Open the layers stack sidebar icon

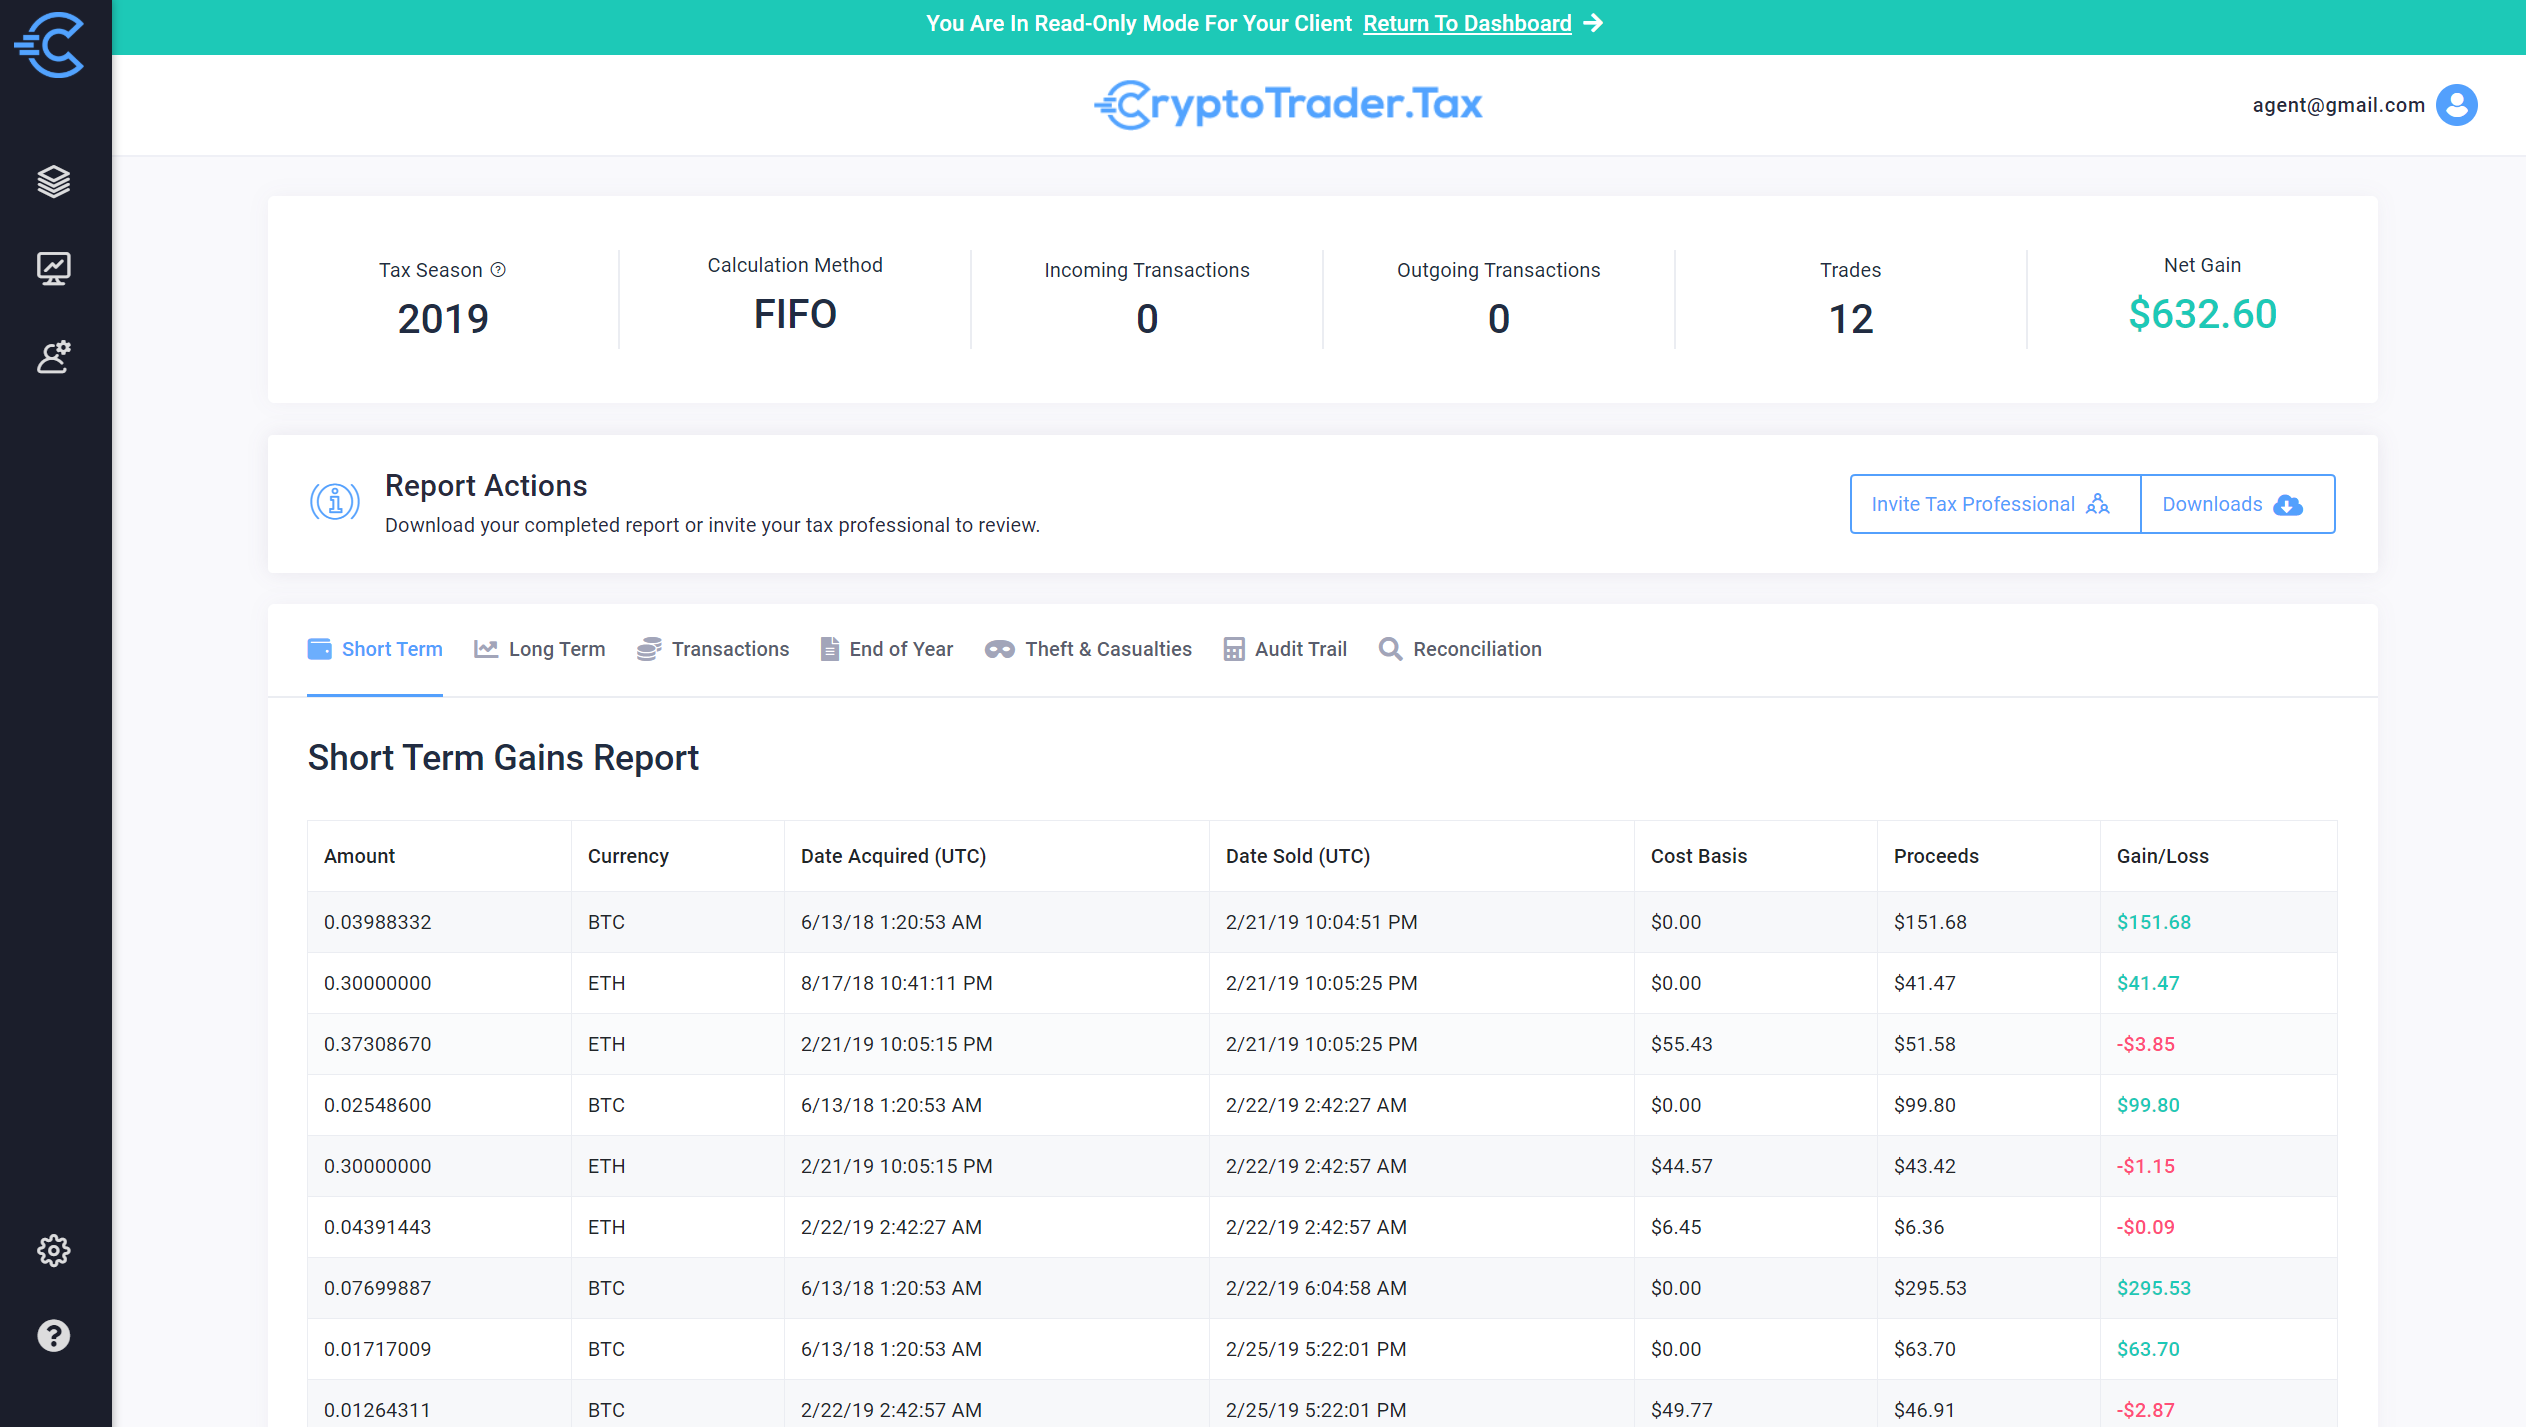tap(54, 182)
